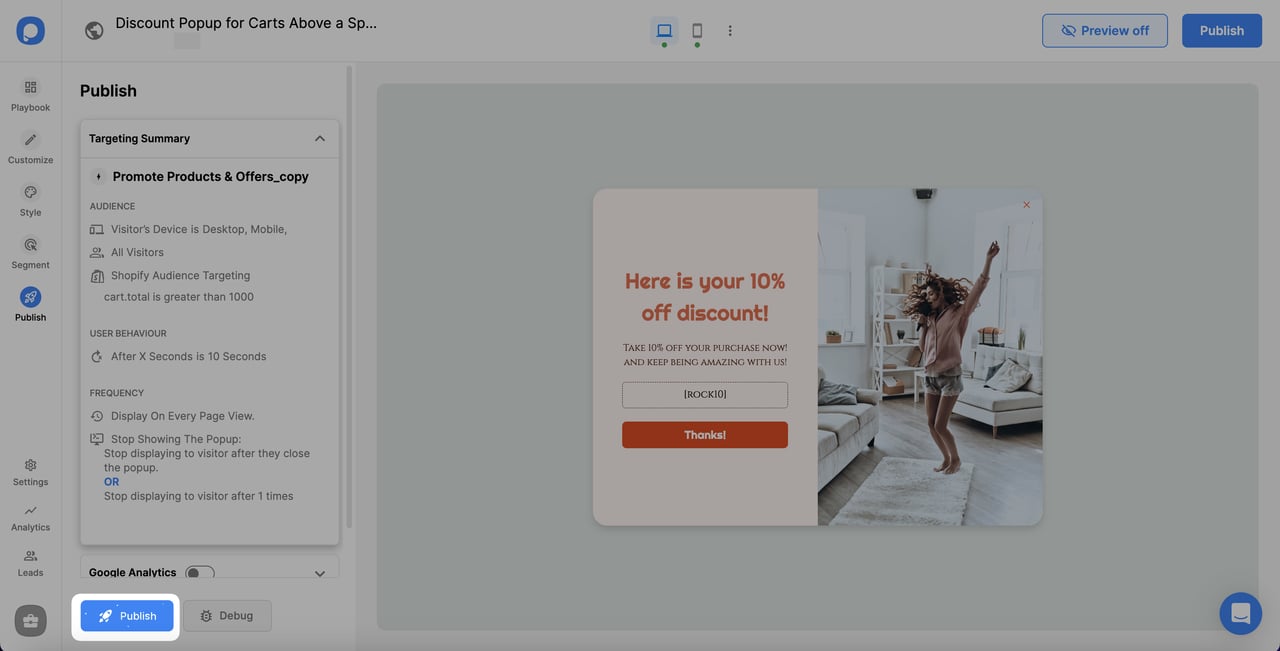This screenshot has width=1280, height=651.
Task: Click Visitor's Device is Desktop, Mobile text
Action: 199,229
